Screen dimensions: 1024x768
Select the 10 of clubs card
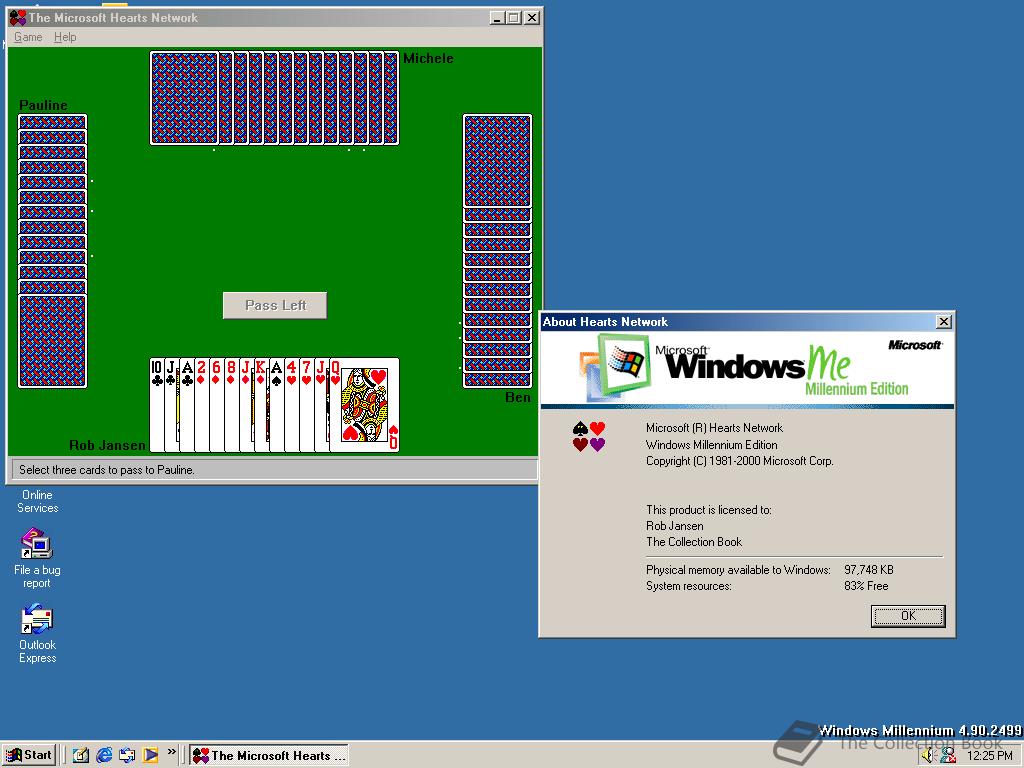pos(157,405)
